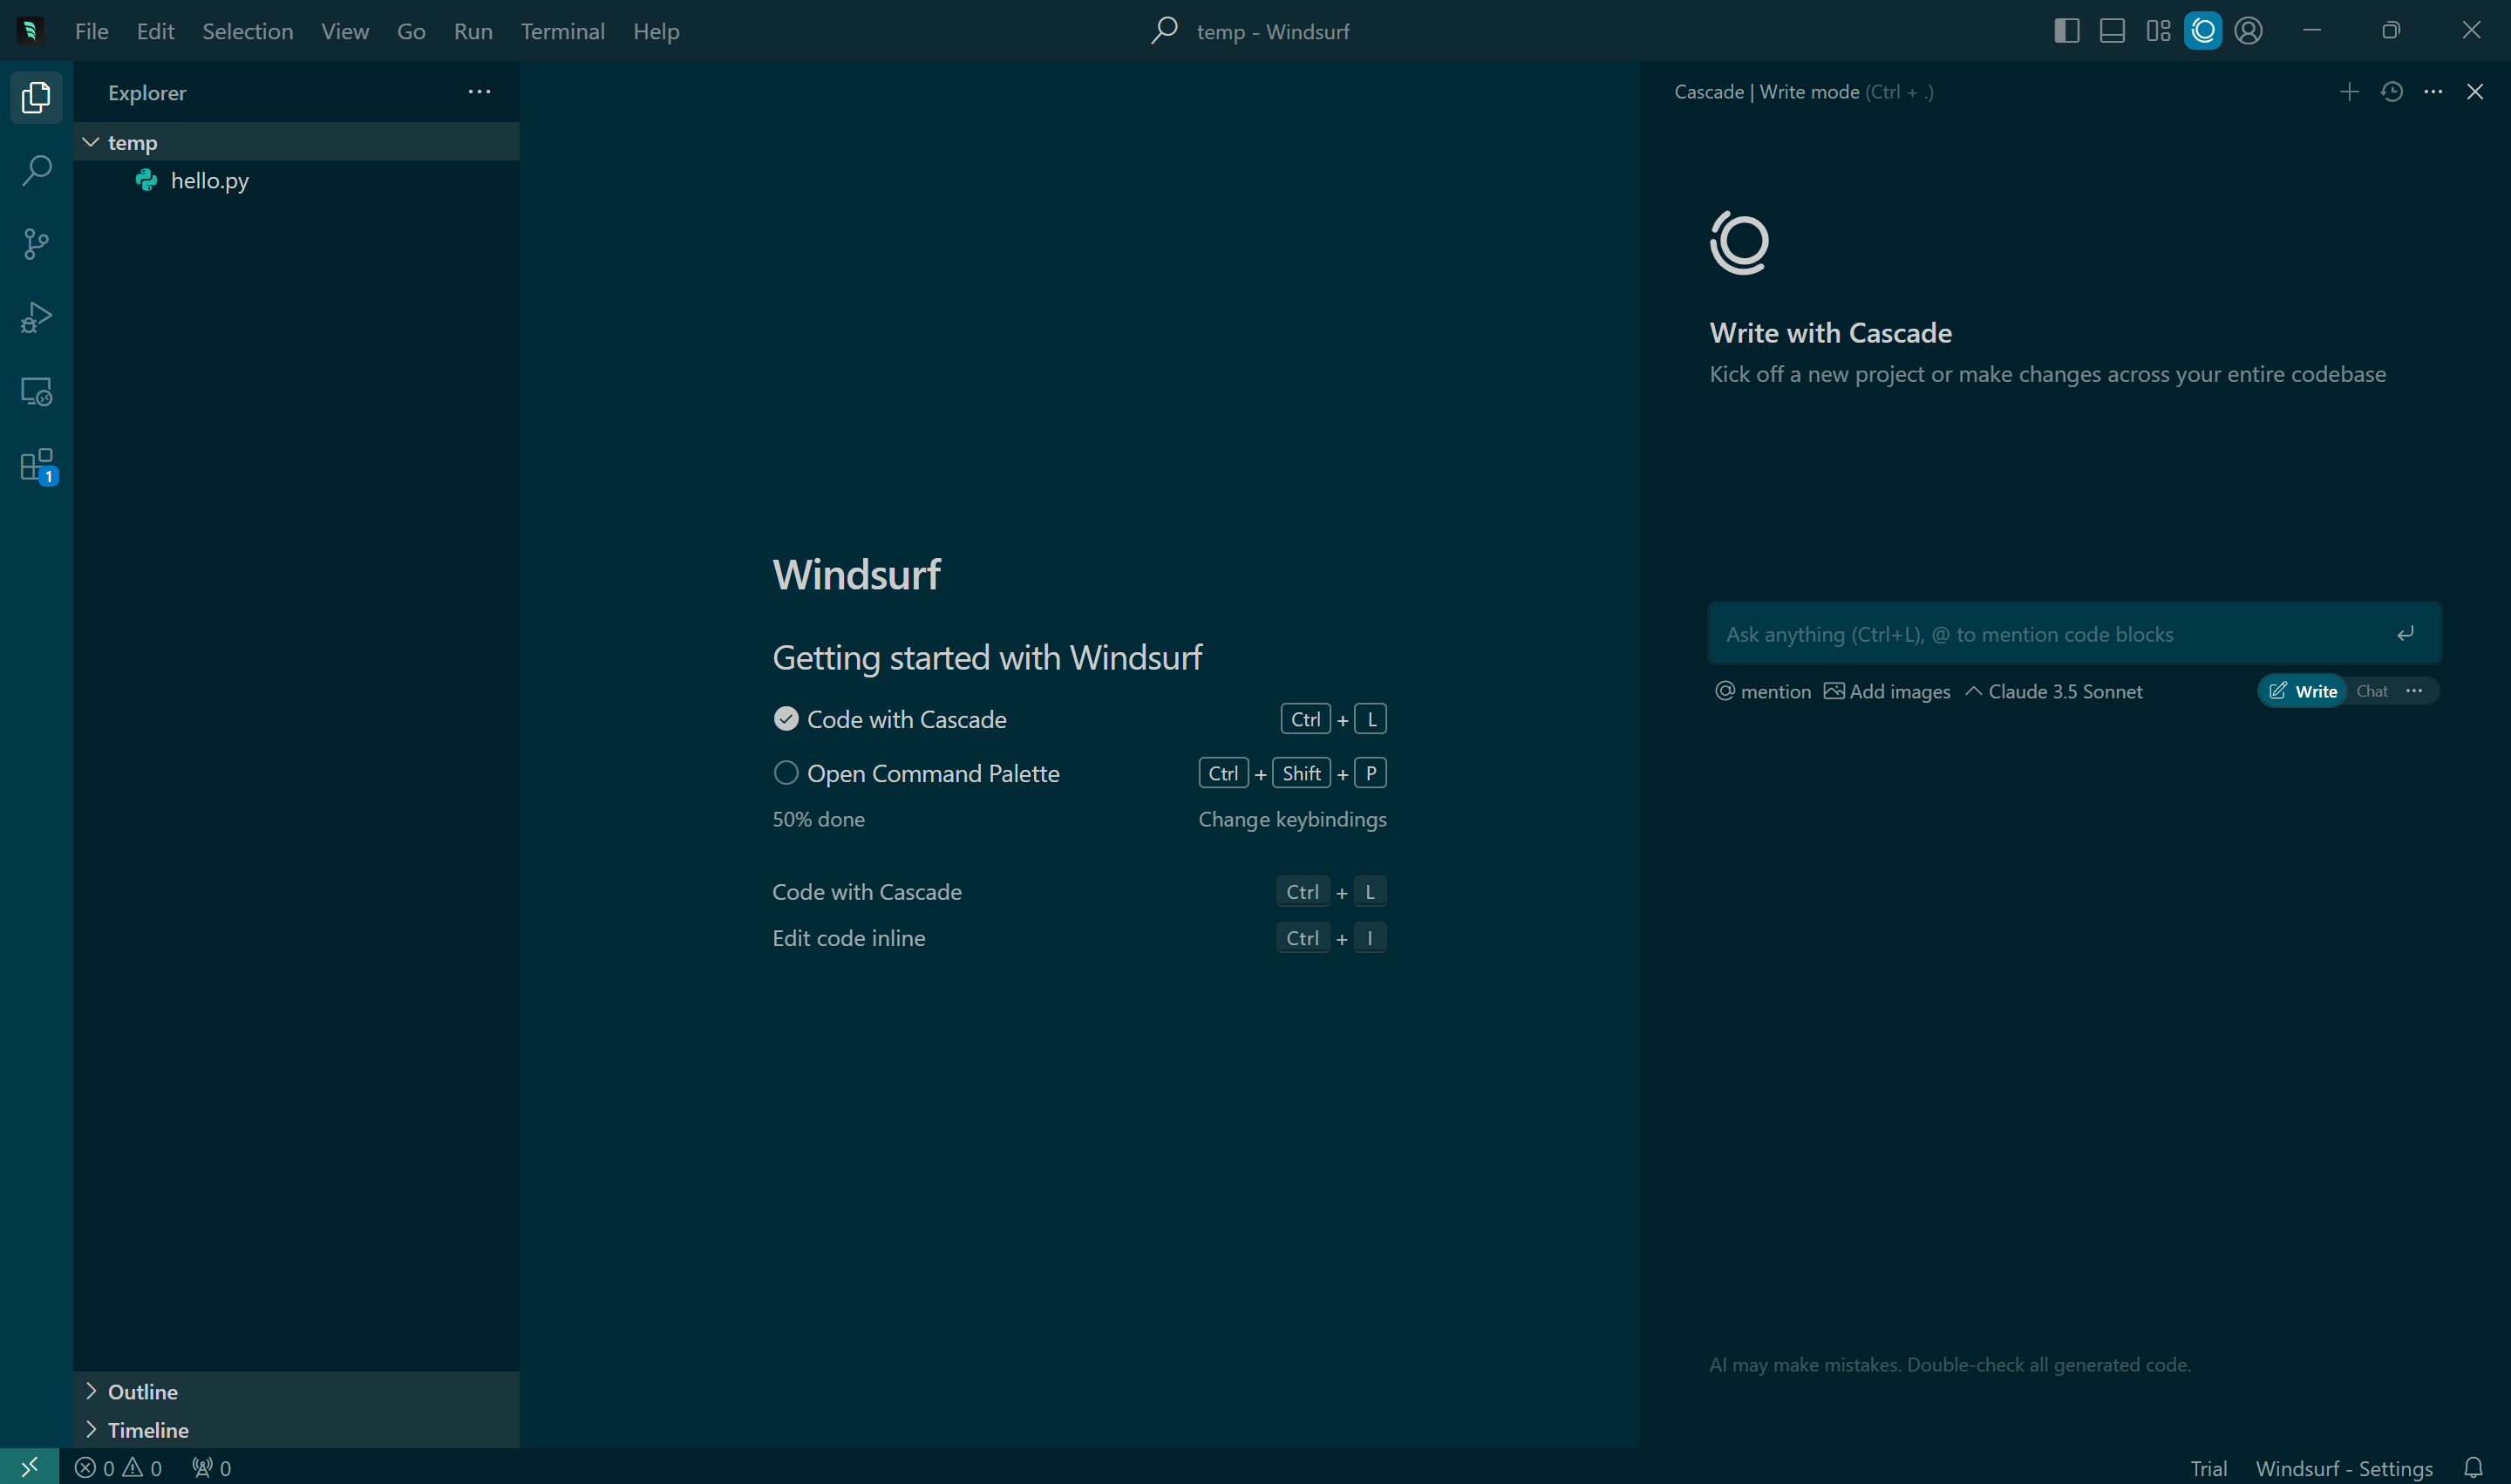Click the errors count in status bar
This screenshot has height=1484, width=2511.
click(x=95, y=1468)
